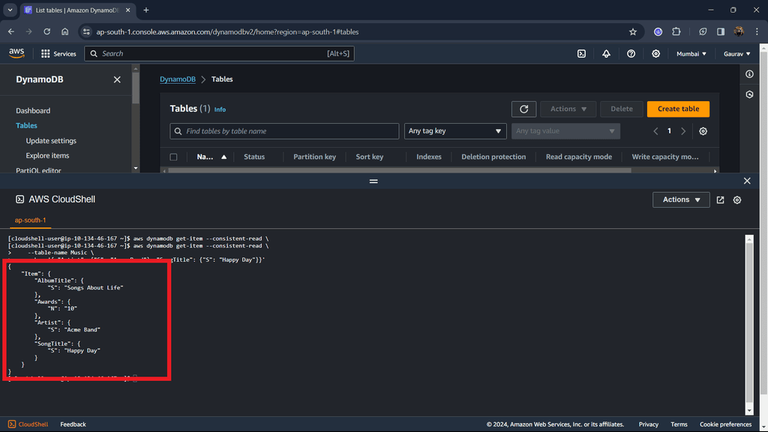Image resolution: width=768 pixels, height=432 pixels.
Task: Open the help question mark menu
Action: (x=631, y=54)
